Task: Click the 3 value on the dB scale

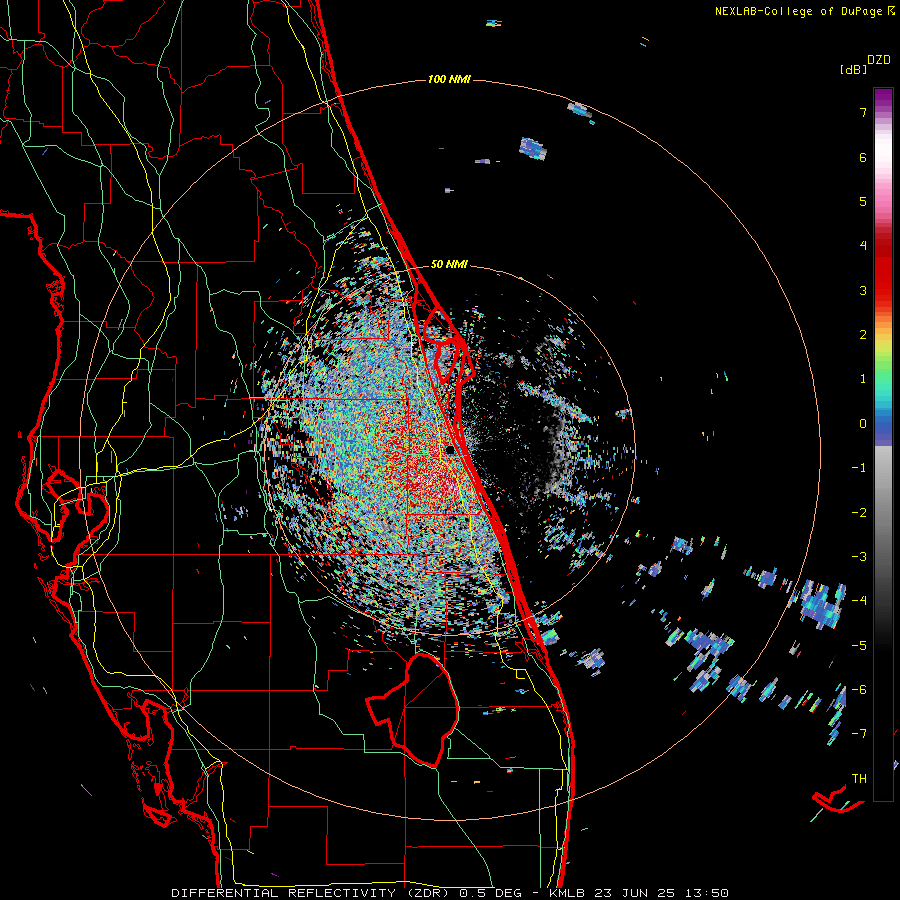Action: (x=863, y=290)
